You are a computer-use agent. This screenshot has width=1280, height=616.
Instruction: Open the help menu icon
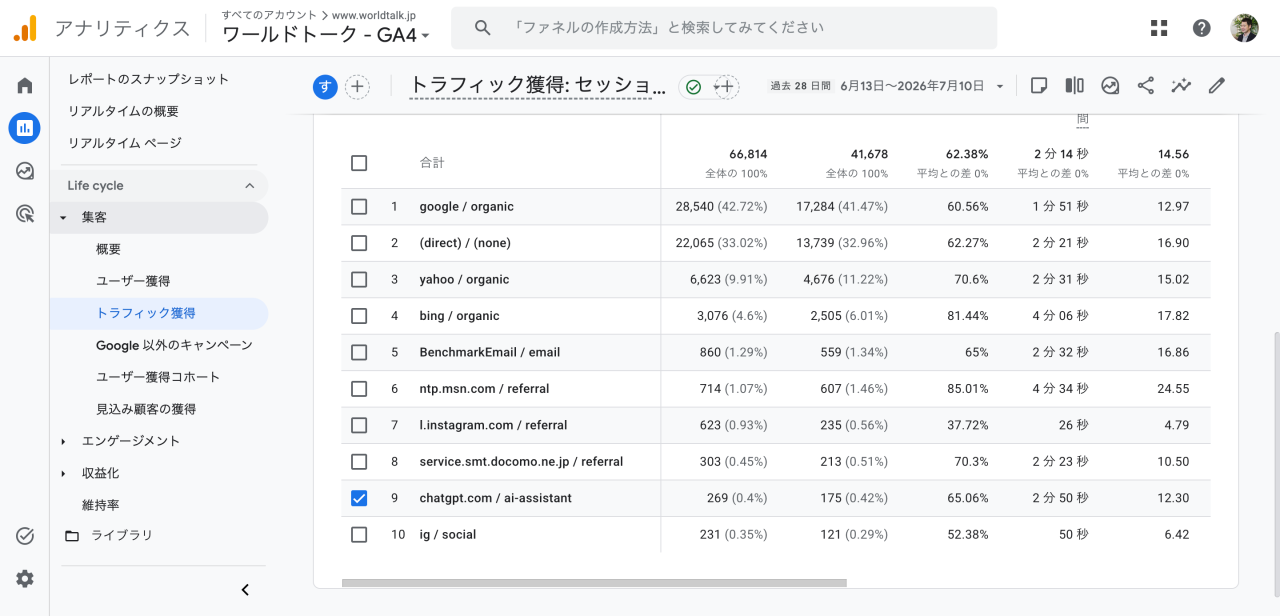click(x=1202, y=28)
